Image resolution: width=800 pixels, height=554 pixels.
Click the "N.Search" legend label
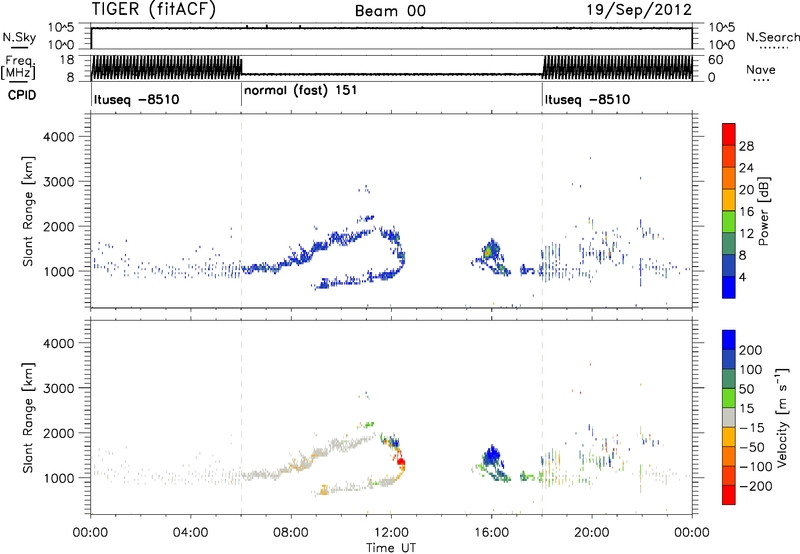coord(773,37)
